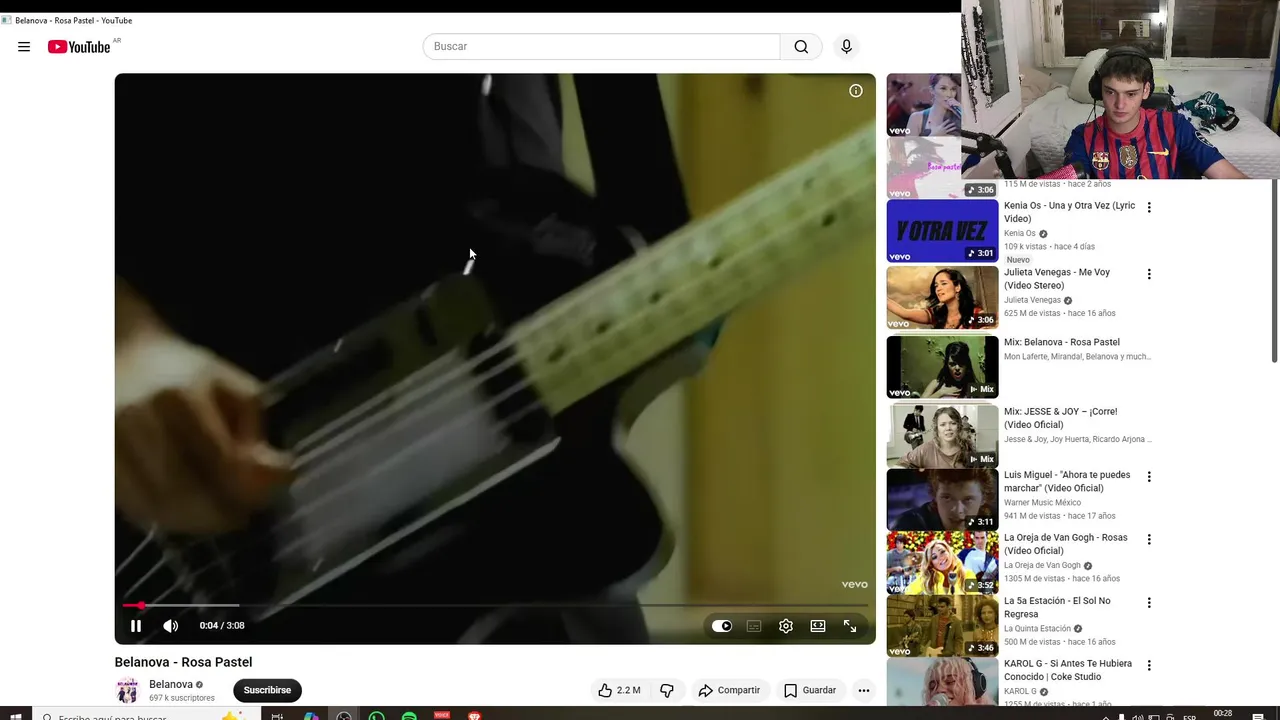Open the Warner Music México channel name

[1042, 503]
